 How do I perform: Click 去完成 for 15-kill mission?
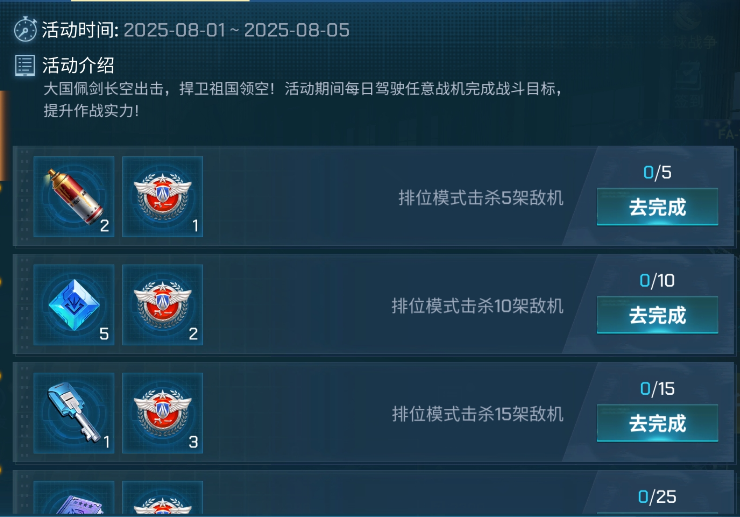657,423
